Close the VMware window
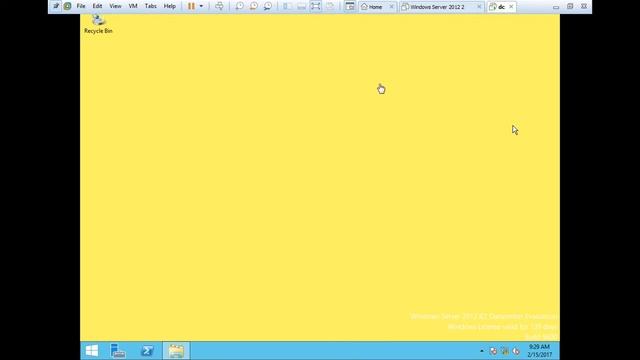This screenshot has width=640, height=360. (x=584, y=6)
